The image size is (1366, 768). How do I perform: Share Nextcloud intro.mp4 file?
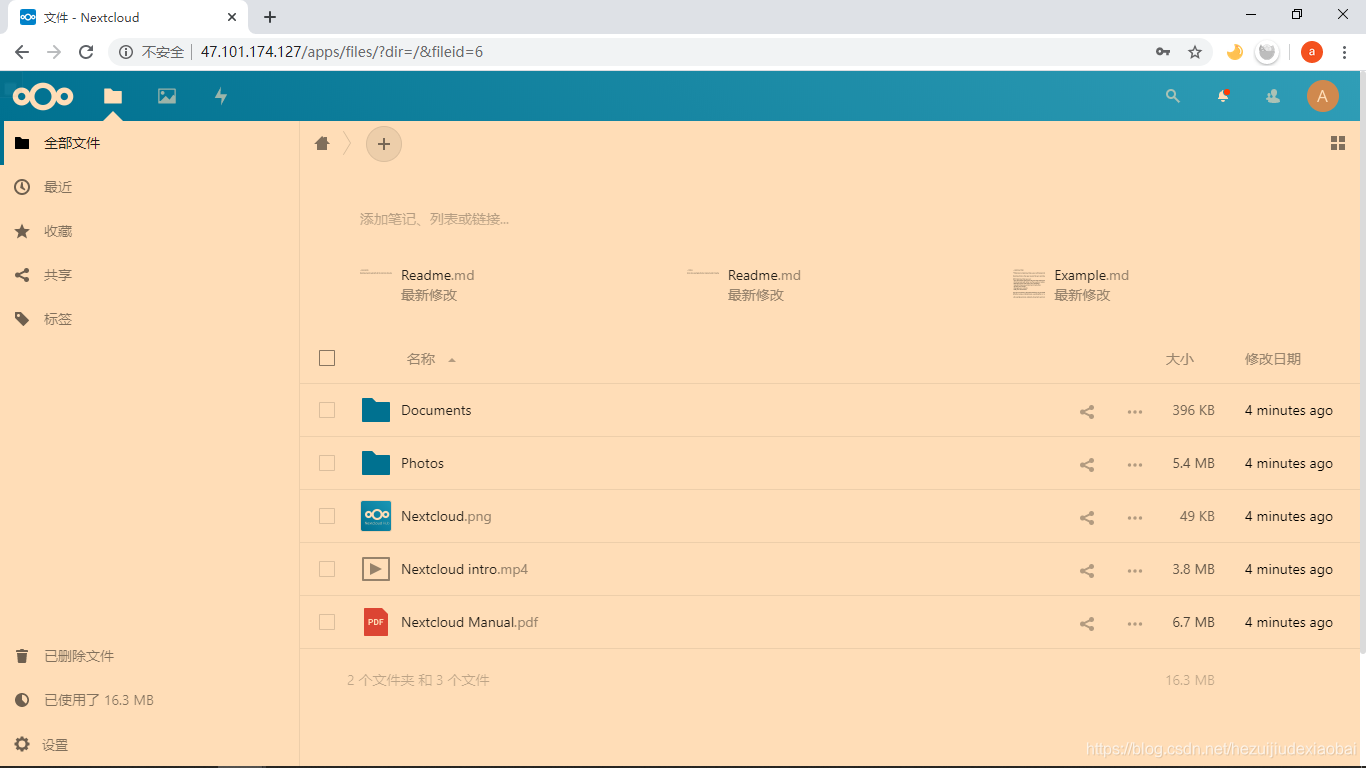(1087, 570)
